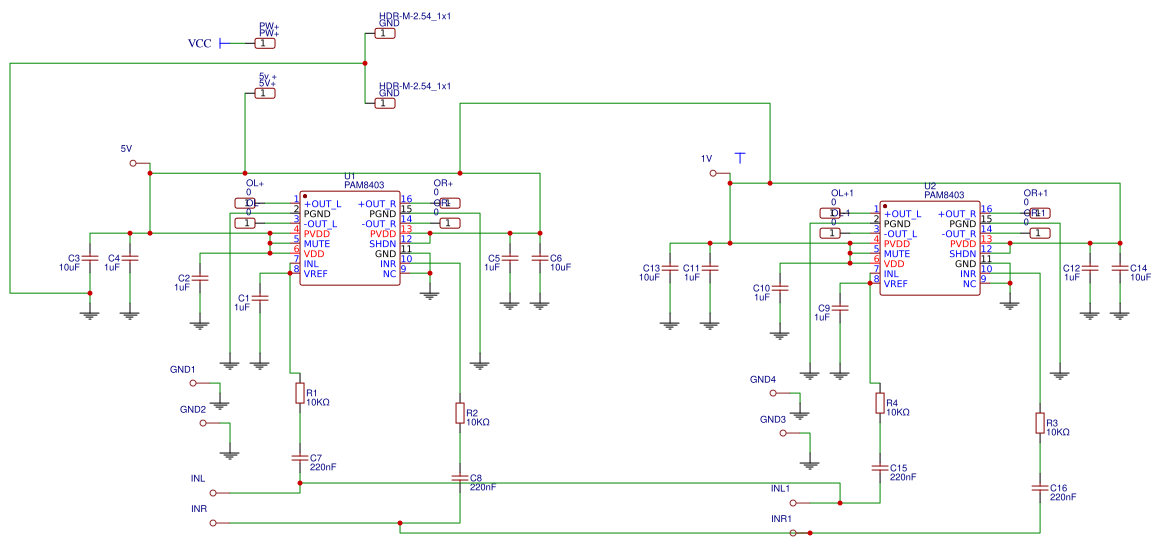Select the PW+ header connector box
1163x546 pixels.
tap(265, 44)
